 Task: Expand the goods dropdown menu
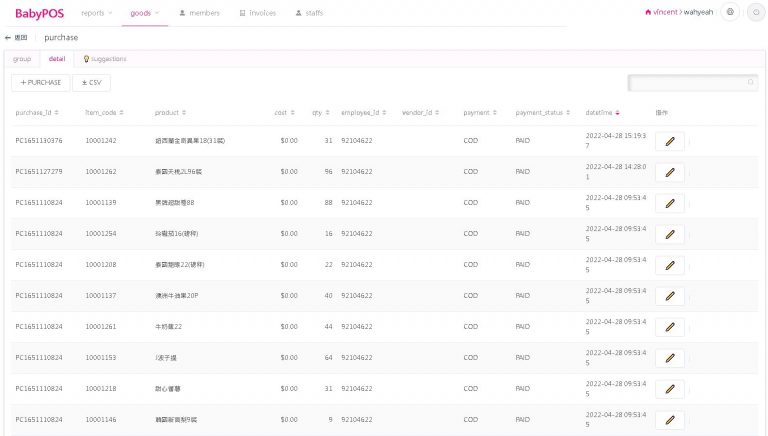click(x=144, y=12)
